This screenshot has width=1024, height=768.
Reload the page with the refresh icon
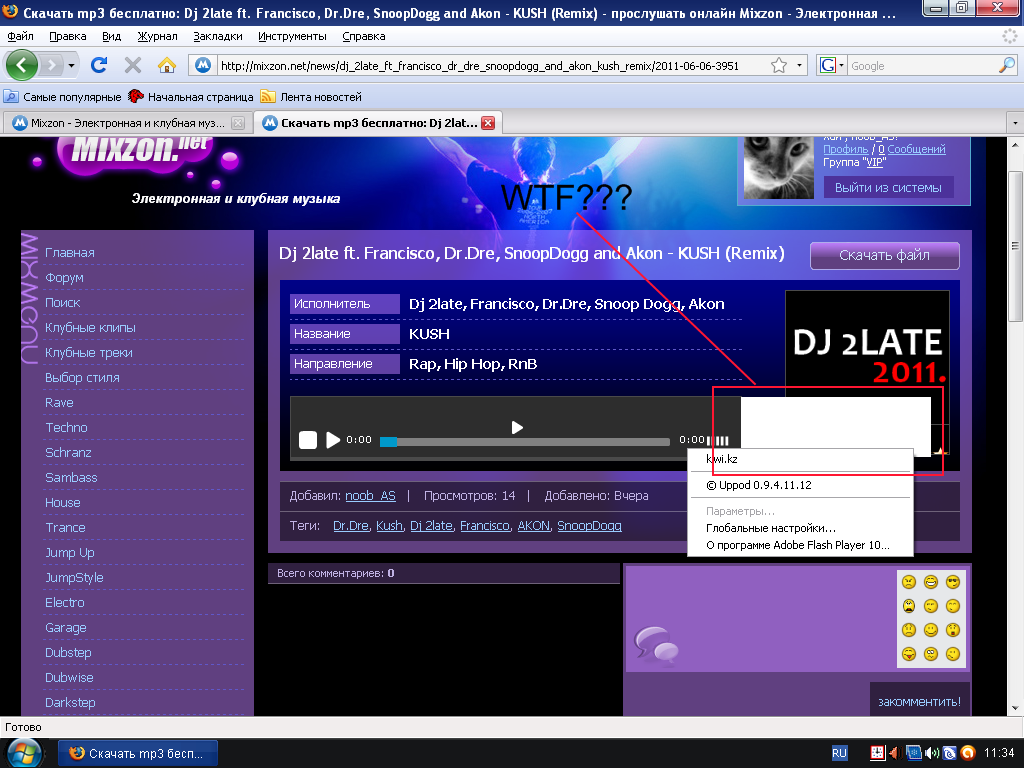pyautogui.click(x=99, y=65)
